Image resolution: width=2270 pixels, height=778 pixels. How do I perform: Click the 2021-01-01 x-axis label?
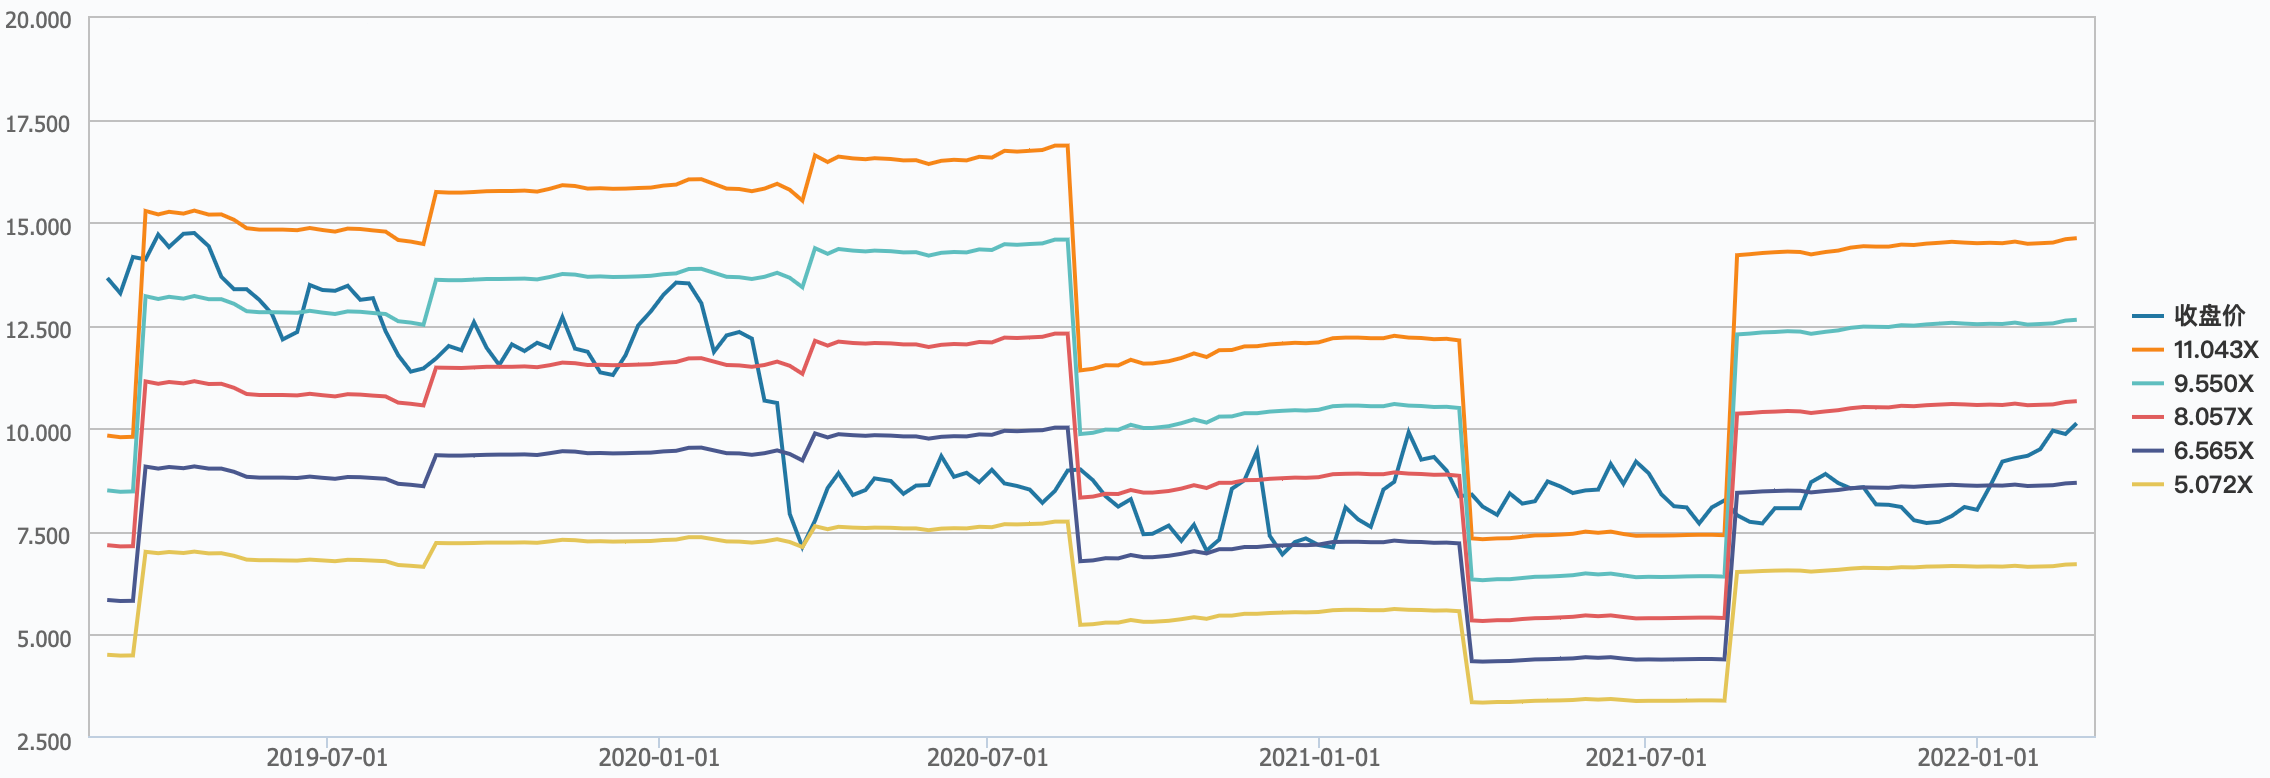click(1319, 757)
